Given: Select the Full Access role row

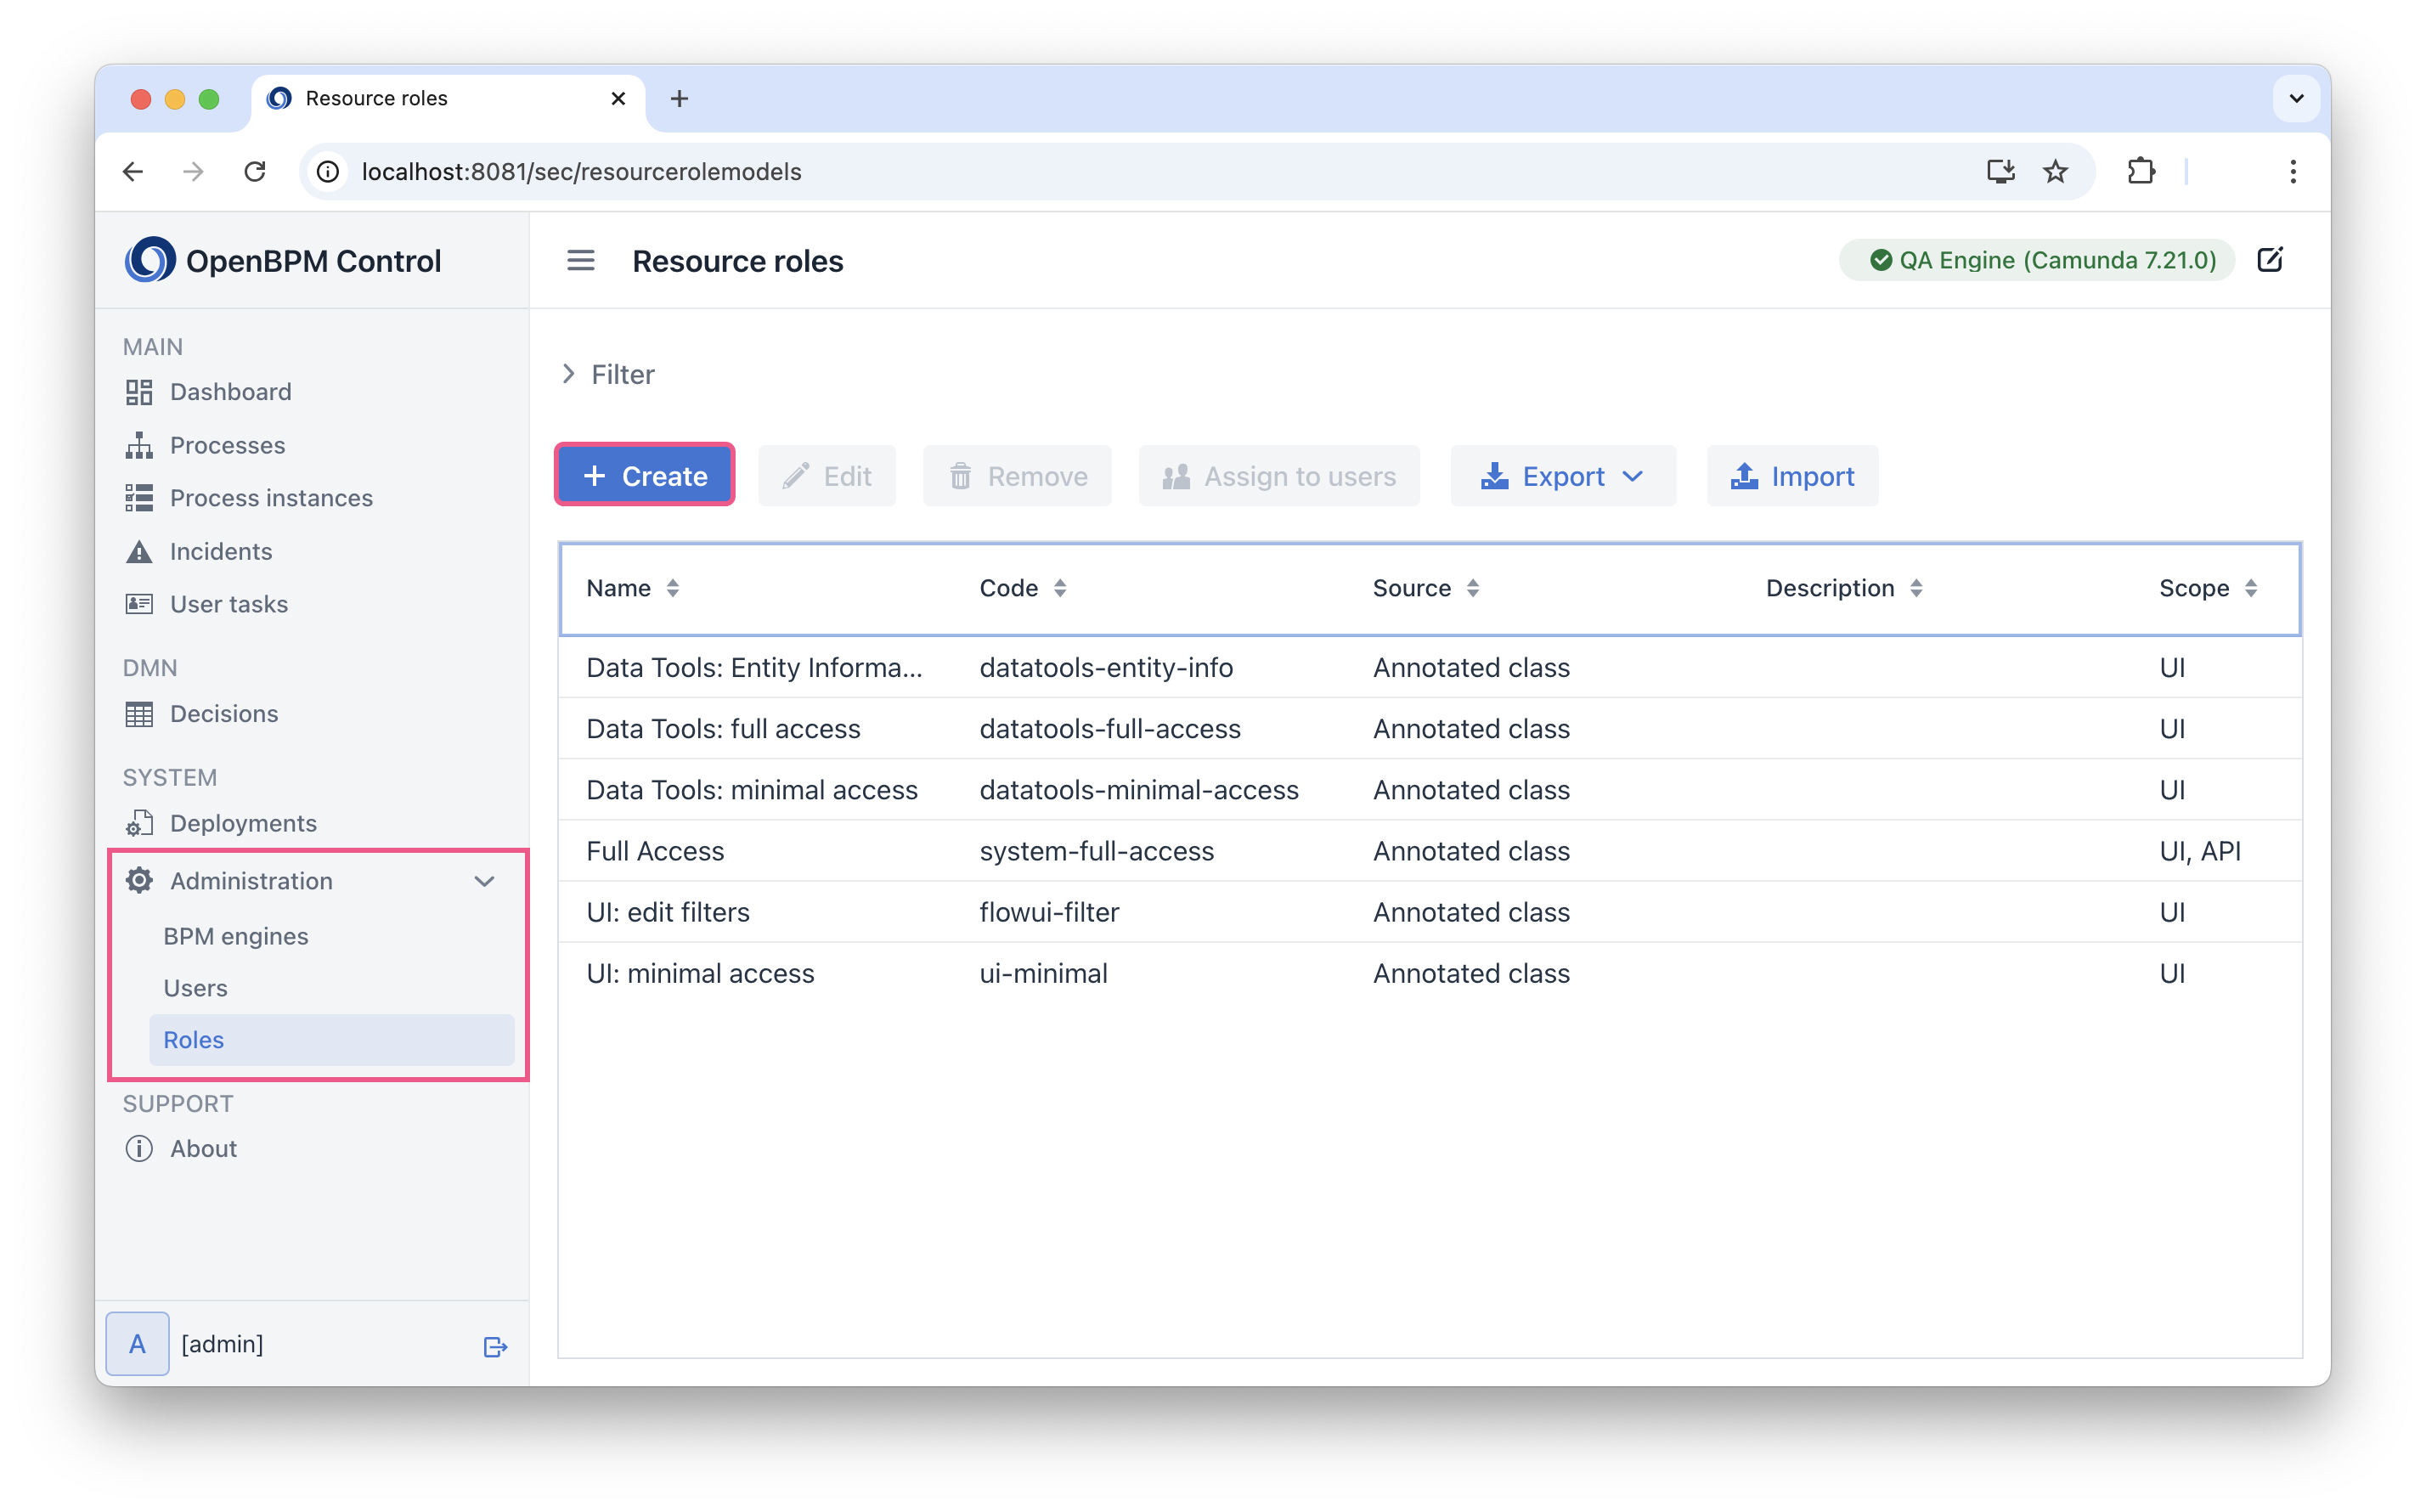Looking at the screenshot, I should [1430, 851].
